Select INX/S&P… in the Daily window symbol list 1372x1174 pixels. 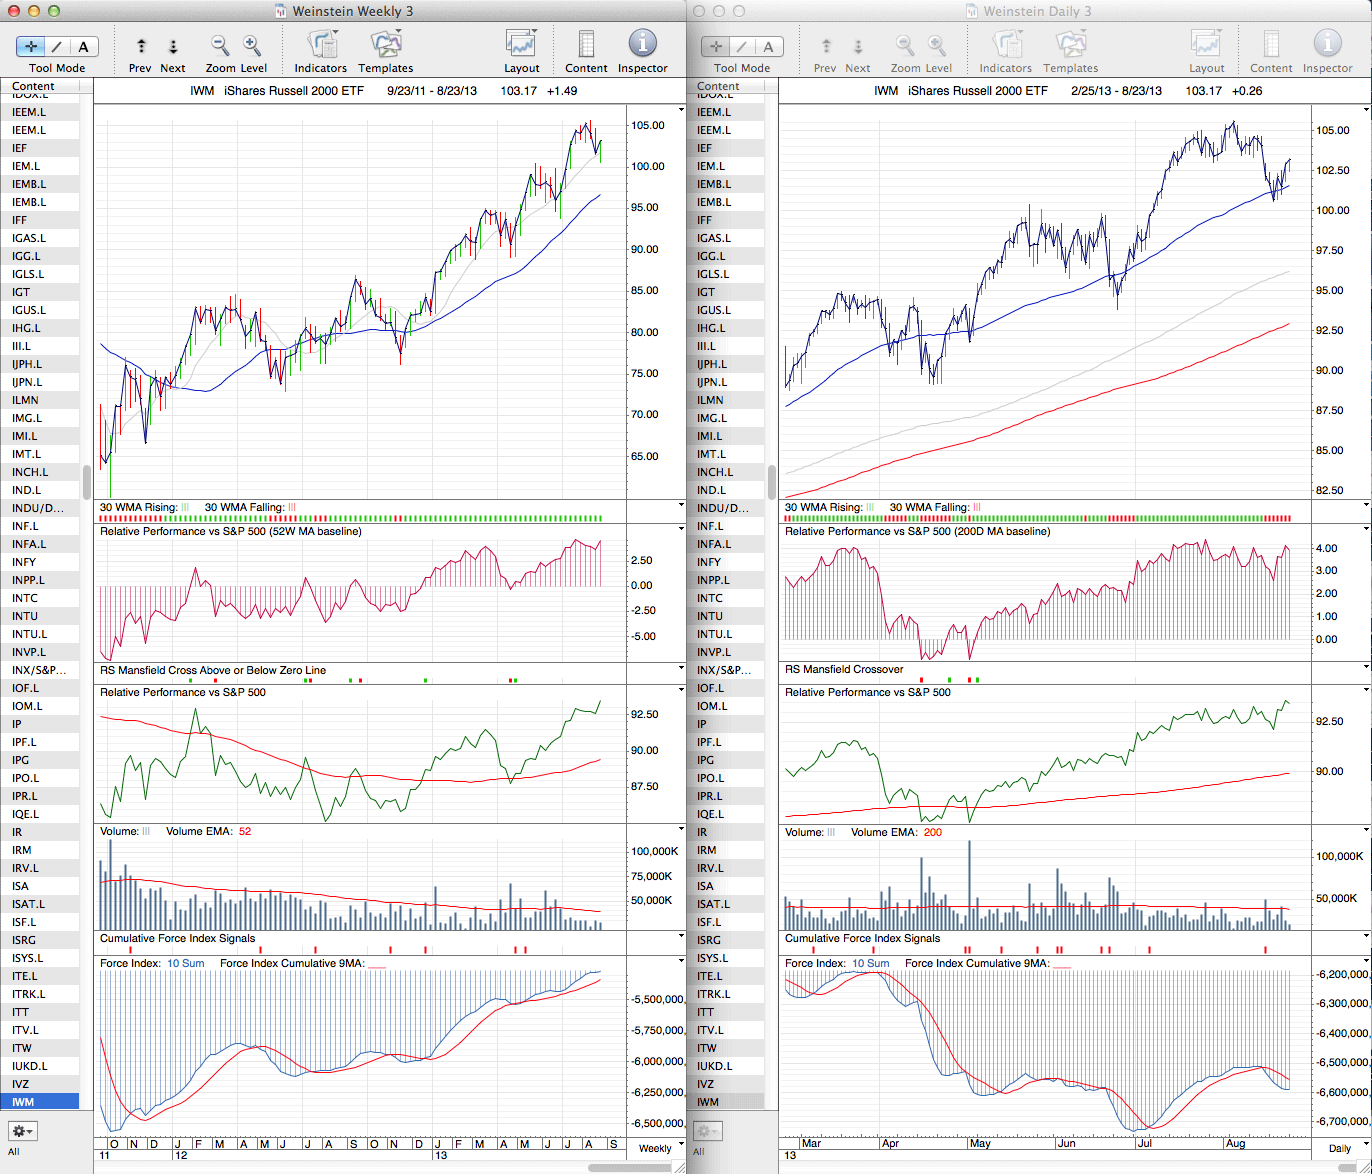pyautogui.click(x=726, y=670)
